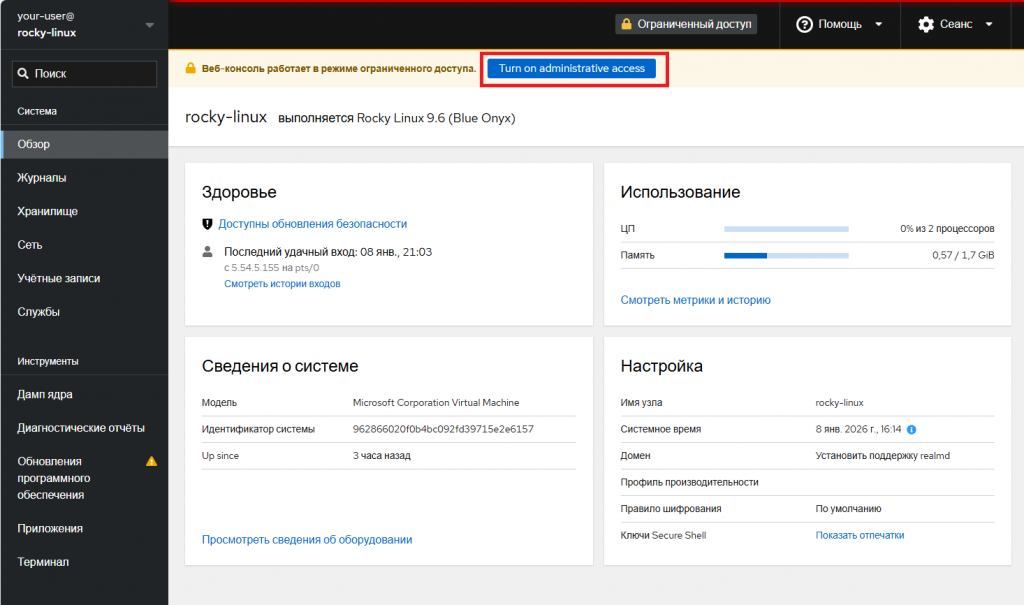The image size is (1024, 605).
Task: Click the user icon next to last login entry
Action: click(x=207, y=252)
